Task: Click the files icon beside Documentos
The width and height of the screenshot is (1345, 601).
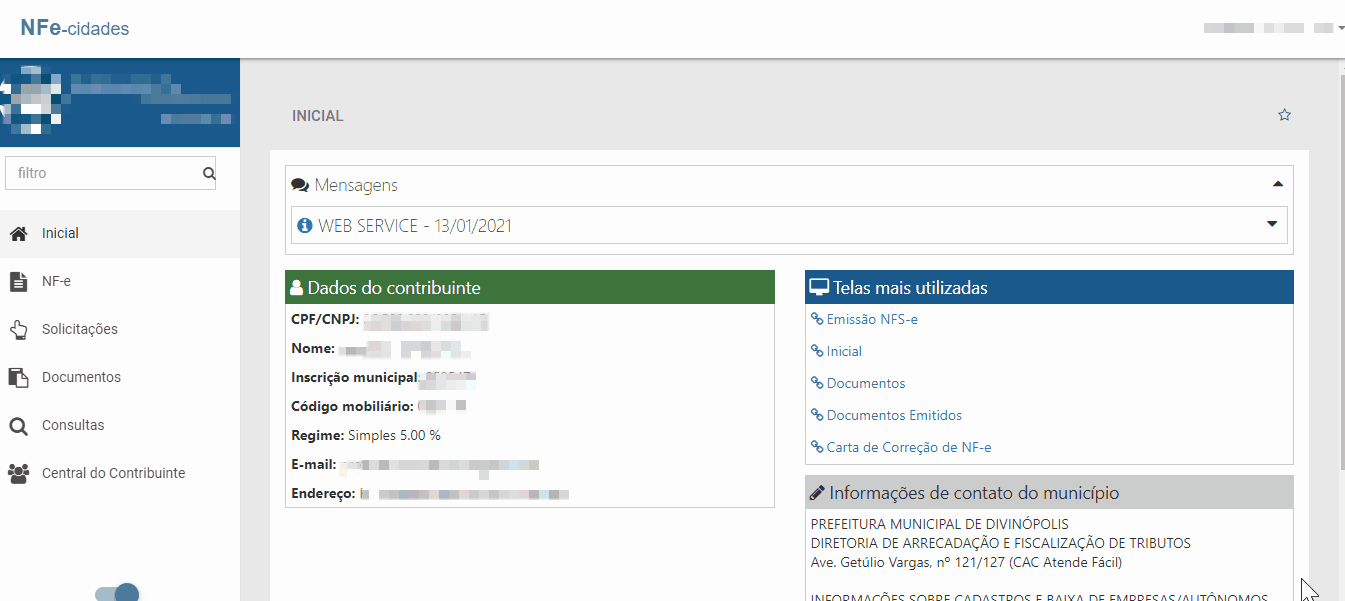Action: (x=18, y=377)
